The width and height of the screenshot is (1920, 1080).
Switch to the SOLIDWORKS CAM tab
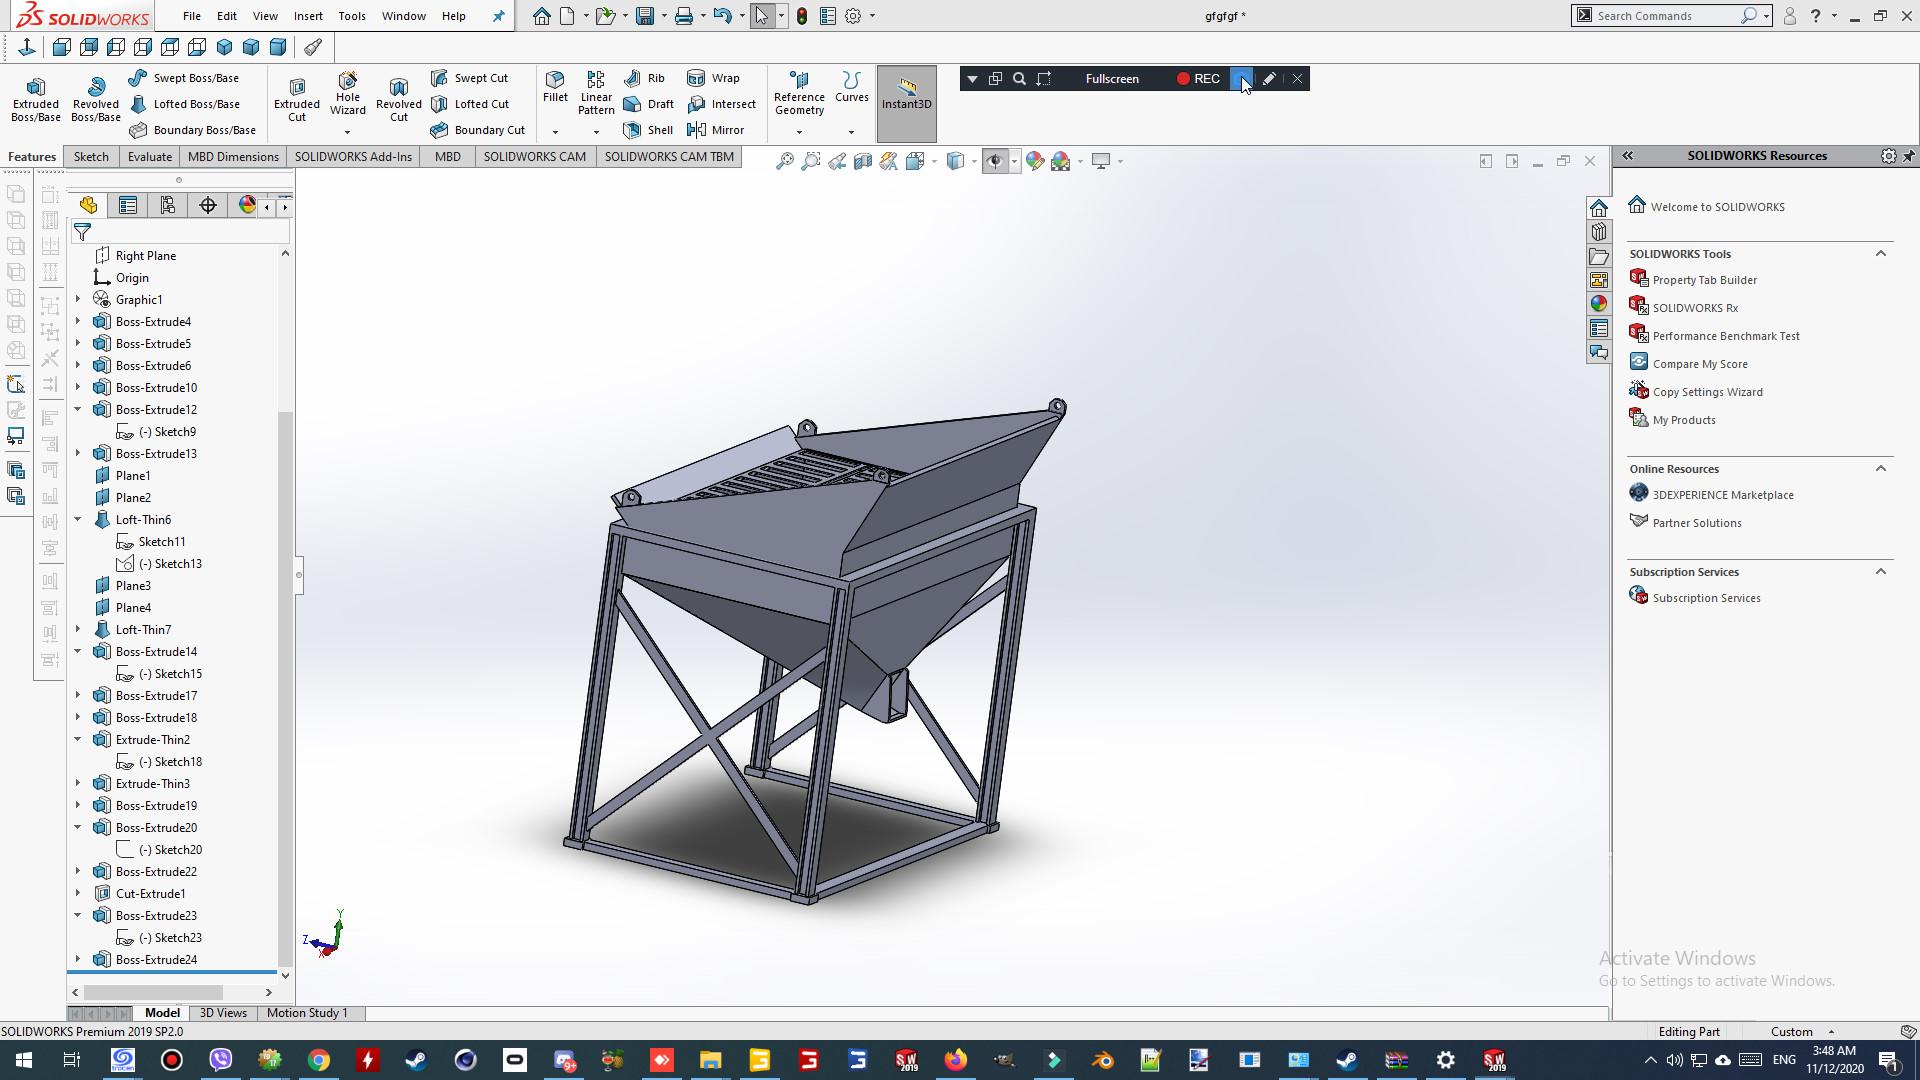535,157
